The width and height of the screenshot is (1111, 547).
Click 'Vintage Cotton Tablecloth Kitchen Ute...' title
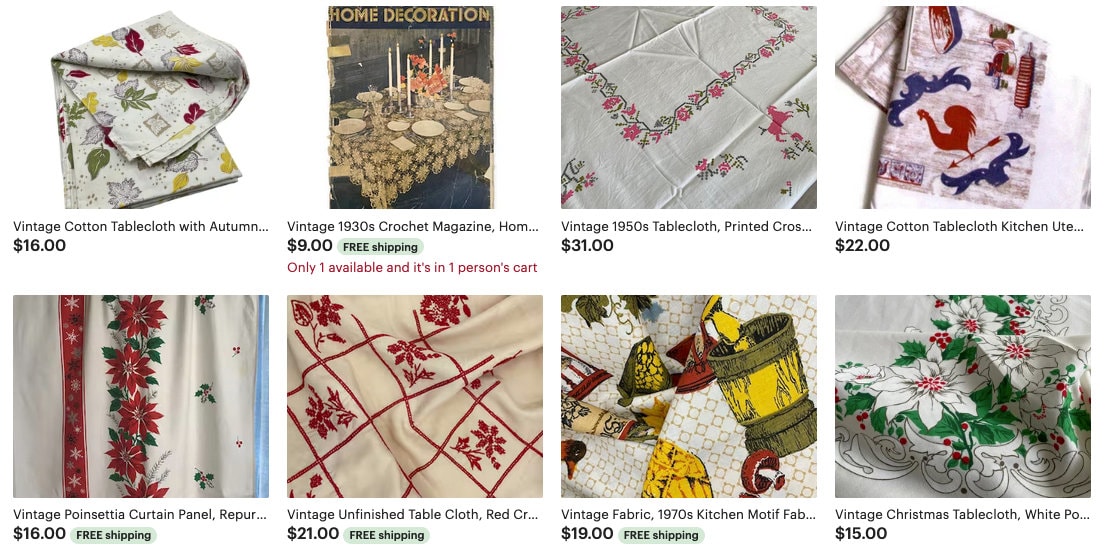click(960, 227)
